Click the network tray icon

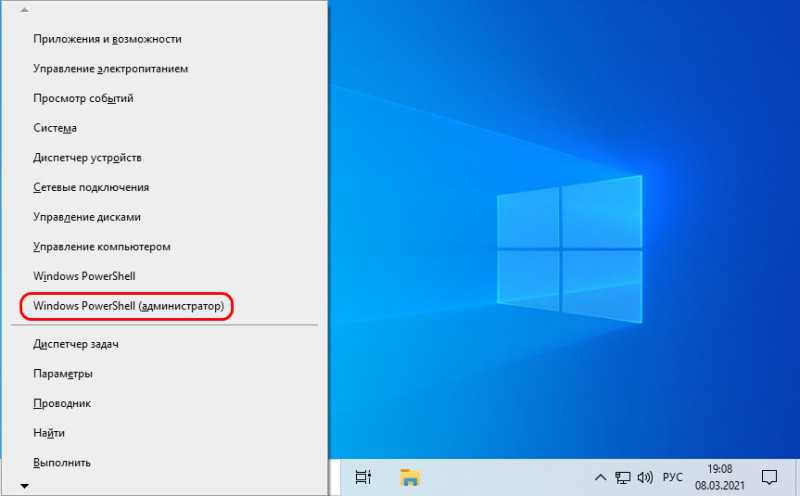[622, 478]
